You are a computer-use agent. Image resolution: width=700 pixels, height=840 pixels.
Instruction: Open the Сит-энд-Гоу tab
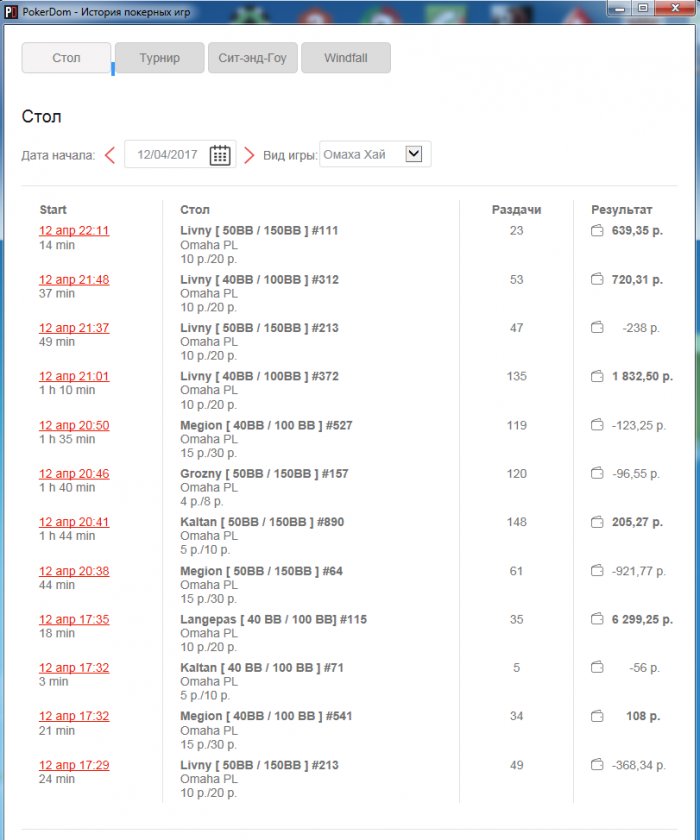click(252, 58)
